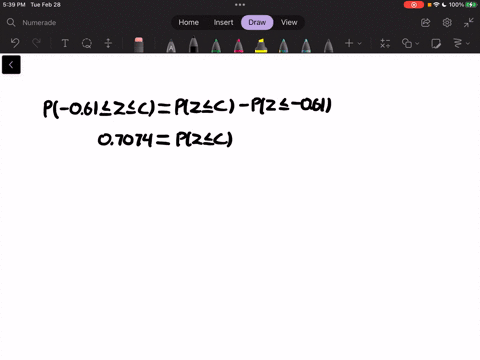Add a new pen with plus
The image size is (480, 360).
click(349, 43)
